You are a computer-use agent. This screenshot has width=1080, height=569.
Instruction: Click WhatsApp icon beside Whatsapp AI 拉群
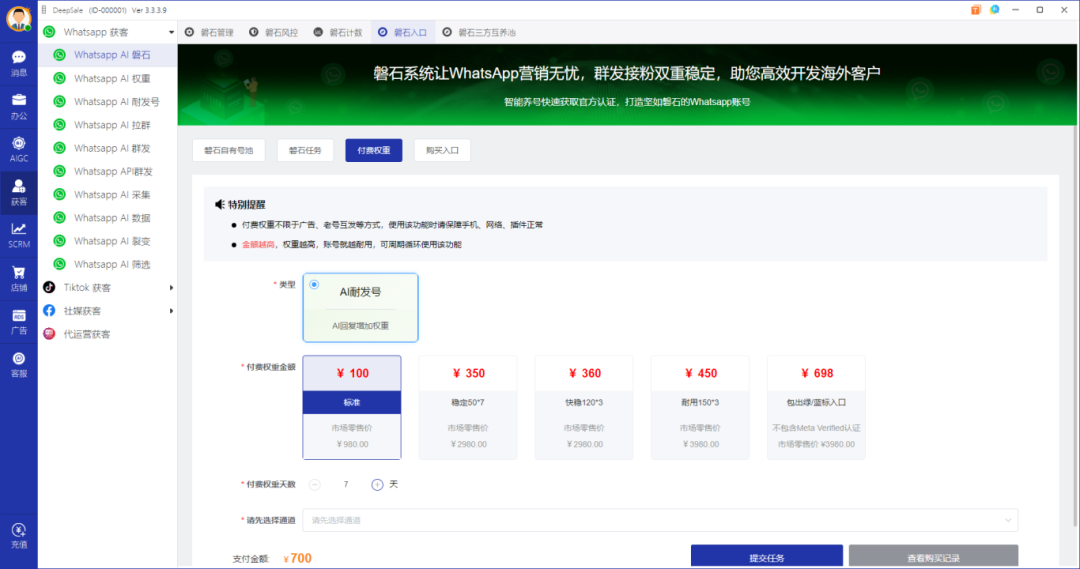click(60, 125)
